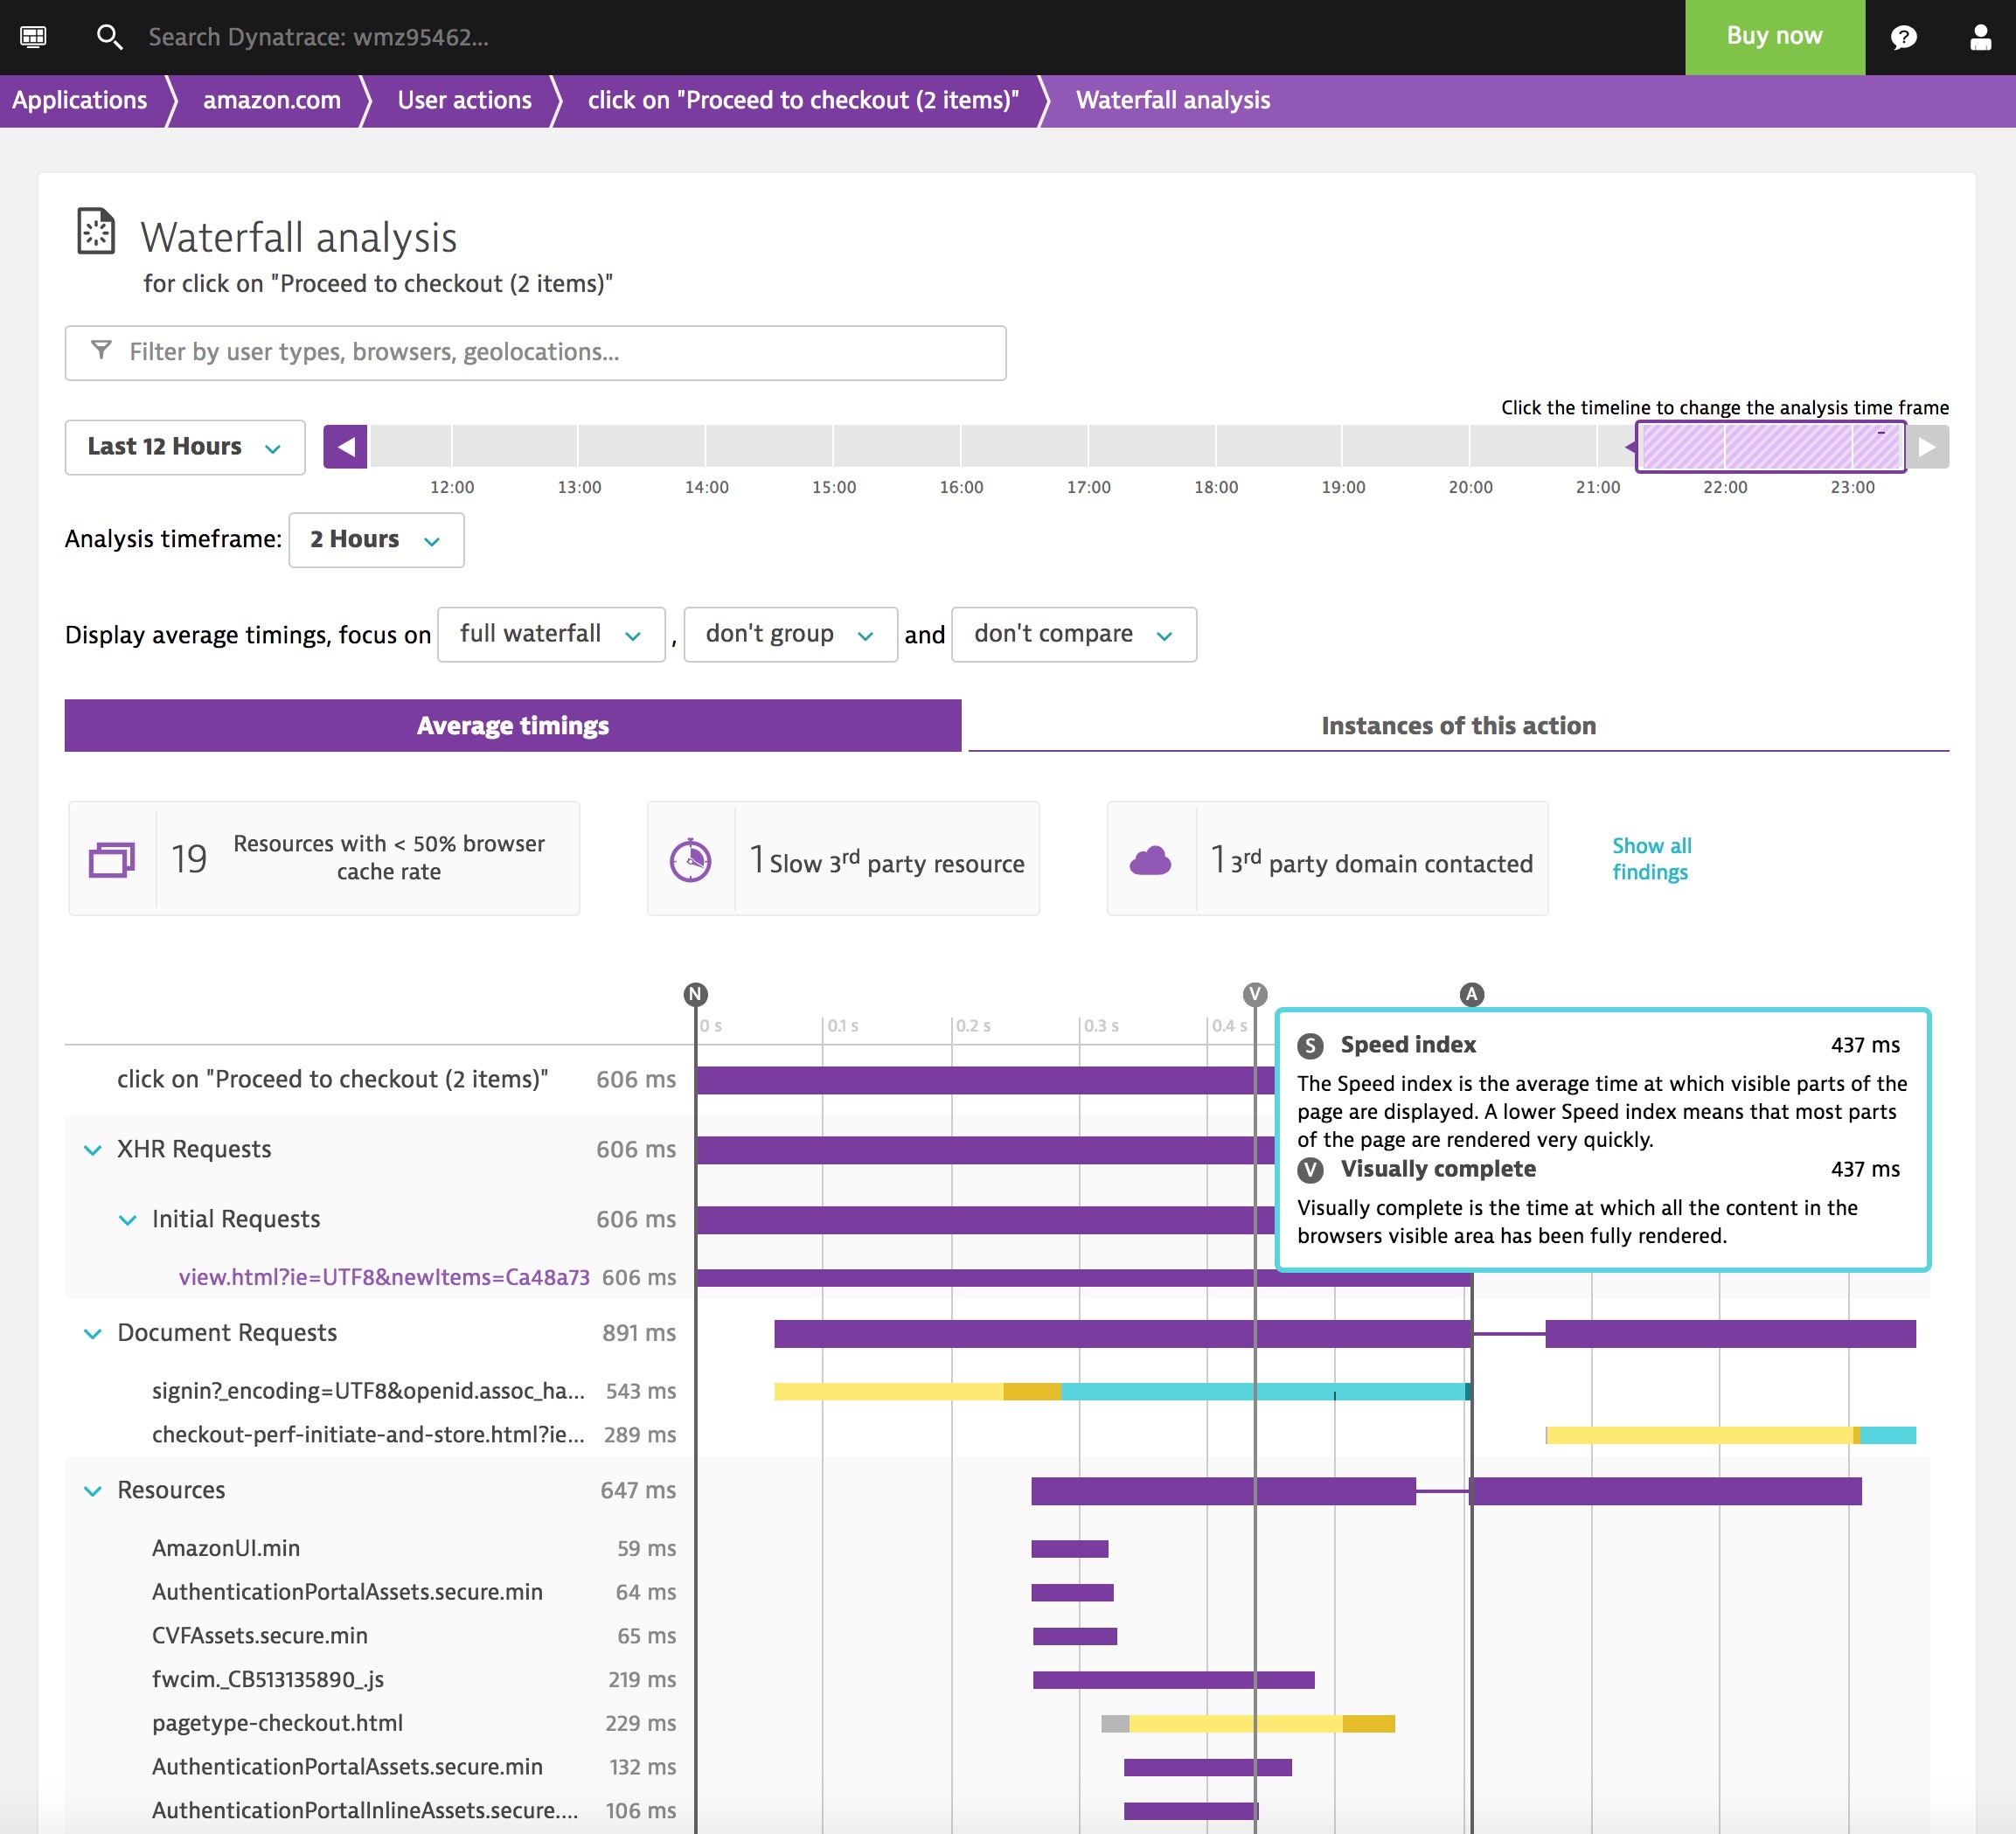Open the don't compare dropdown
This screenshot has width=2016, height=1834.
[1074, 634]
